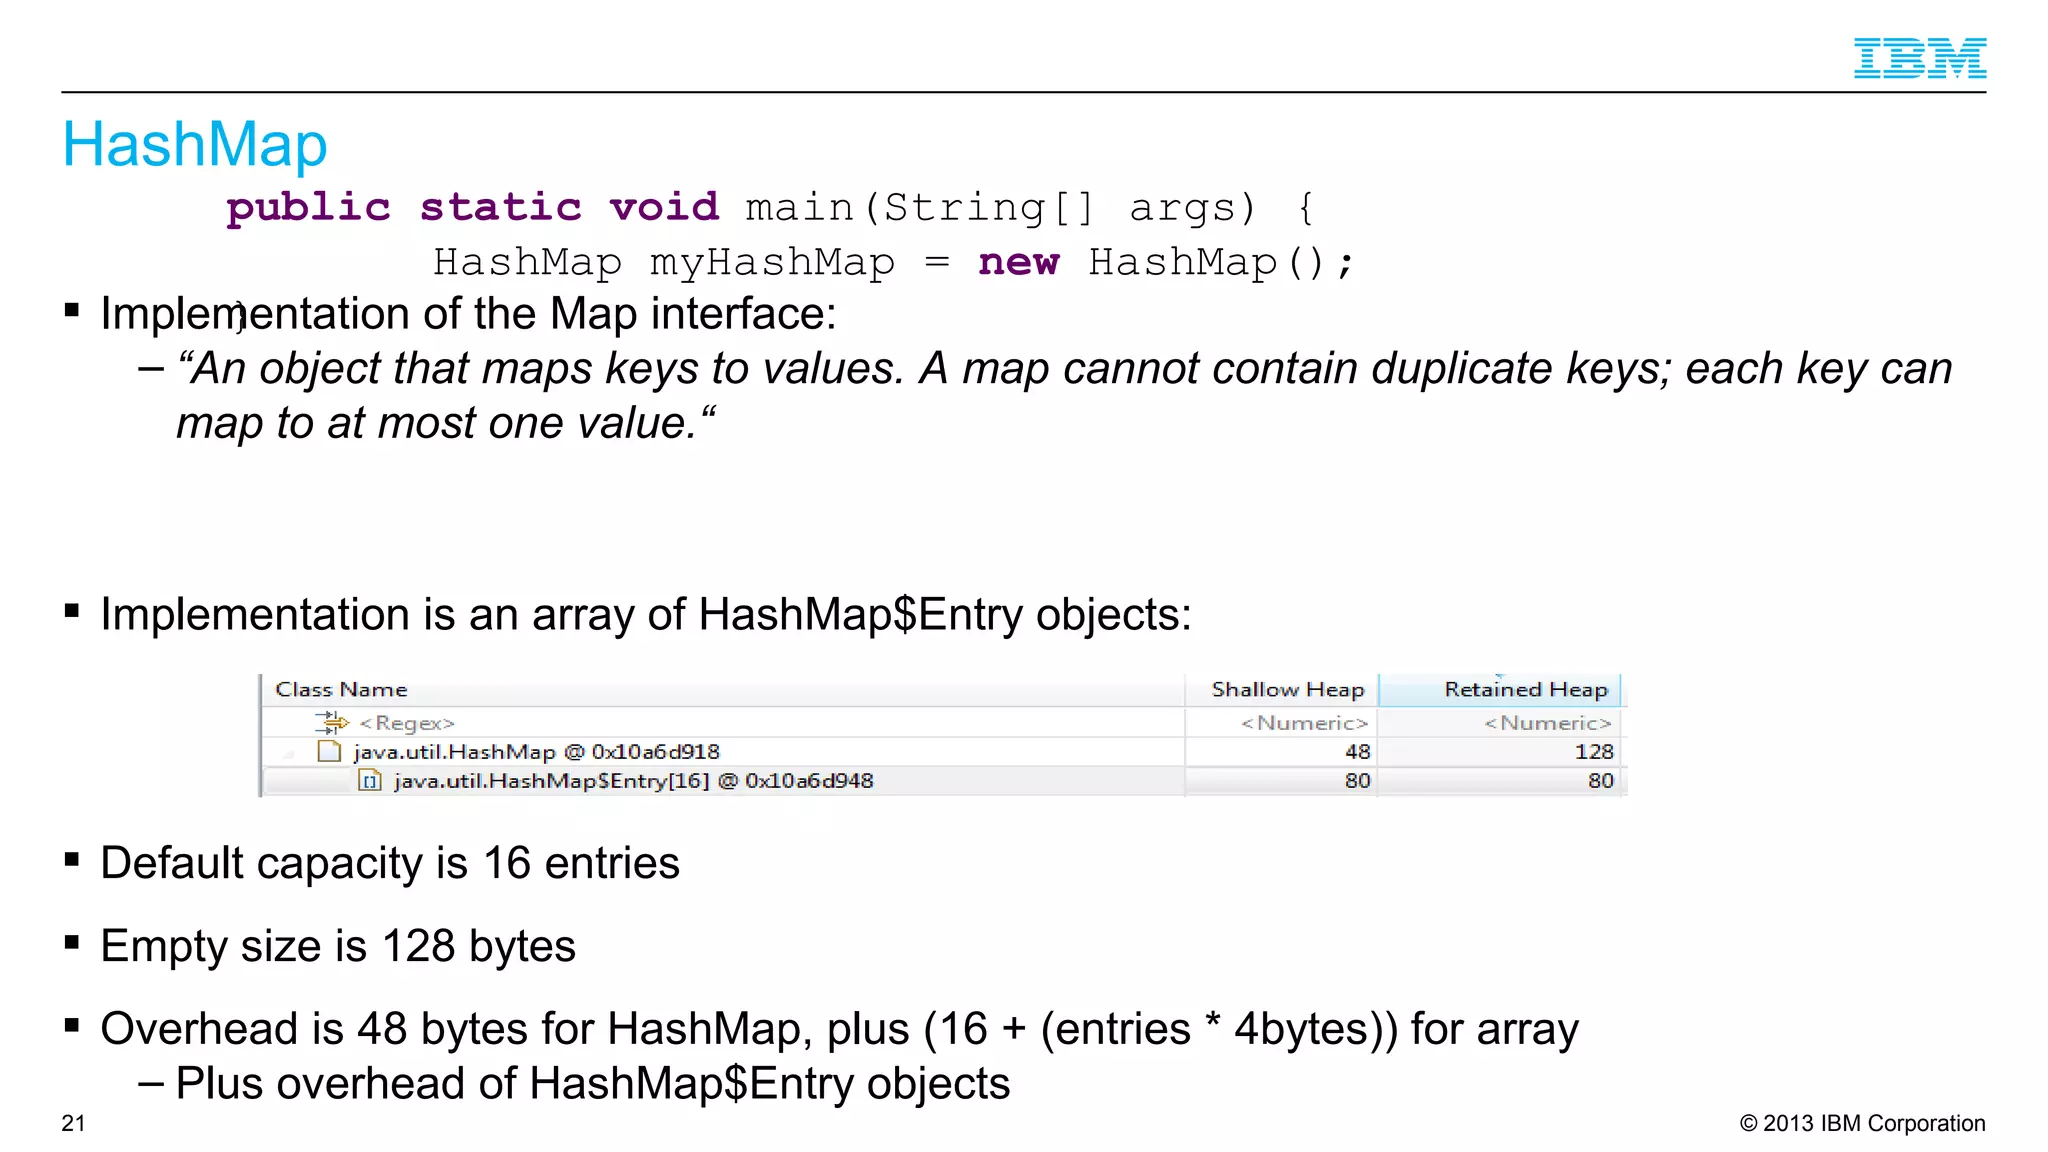This screenshot has height=1152, width=2048.
Task: Click shallow heap value 80 for Entry array
Action: tap(1357, 781)
